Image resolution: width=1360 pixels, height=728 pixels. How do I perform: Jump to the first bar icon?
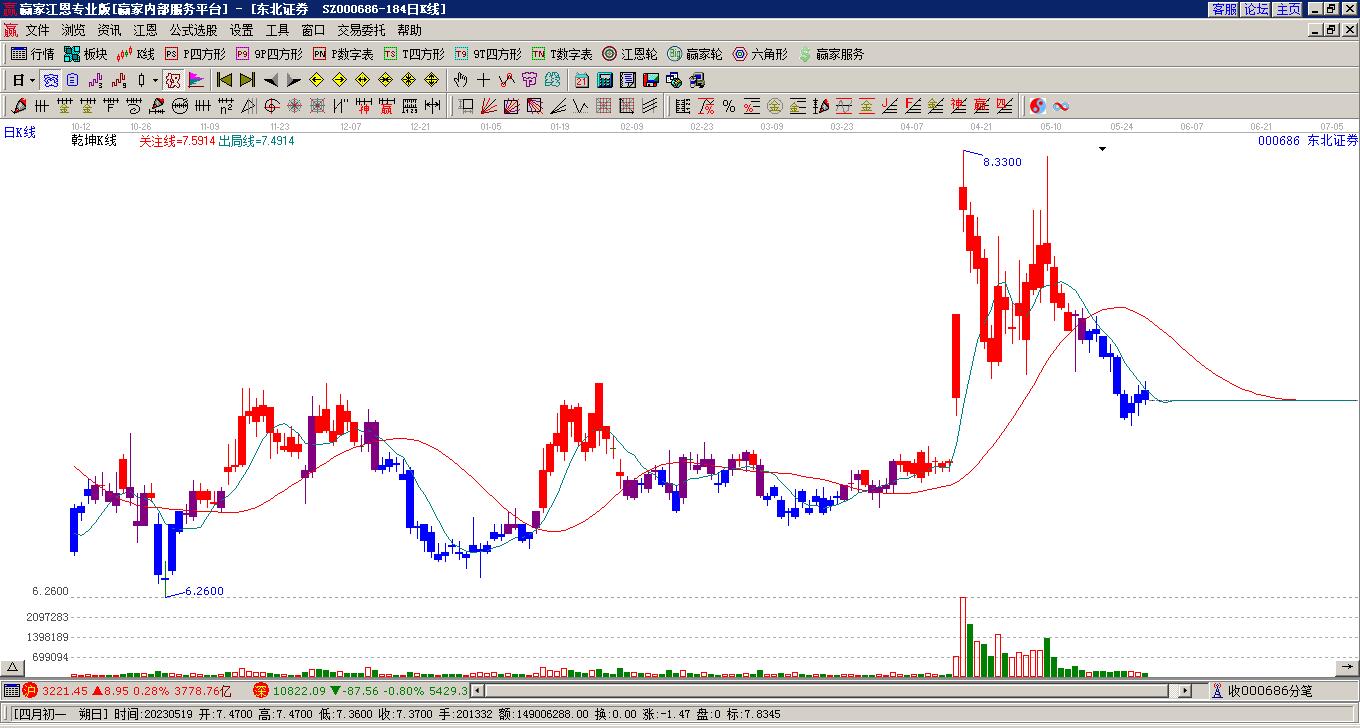click(x=225, y=80)
